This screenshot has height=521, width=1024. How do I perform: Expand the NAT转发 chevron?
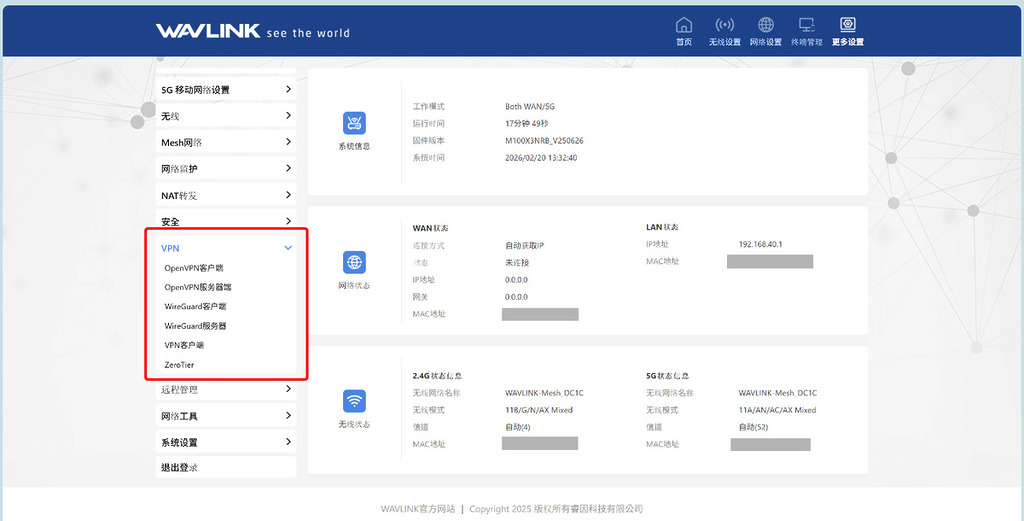(288, 195)
